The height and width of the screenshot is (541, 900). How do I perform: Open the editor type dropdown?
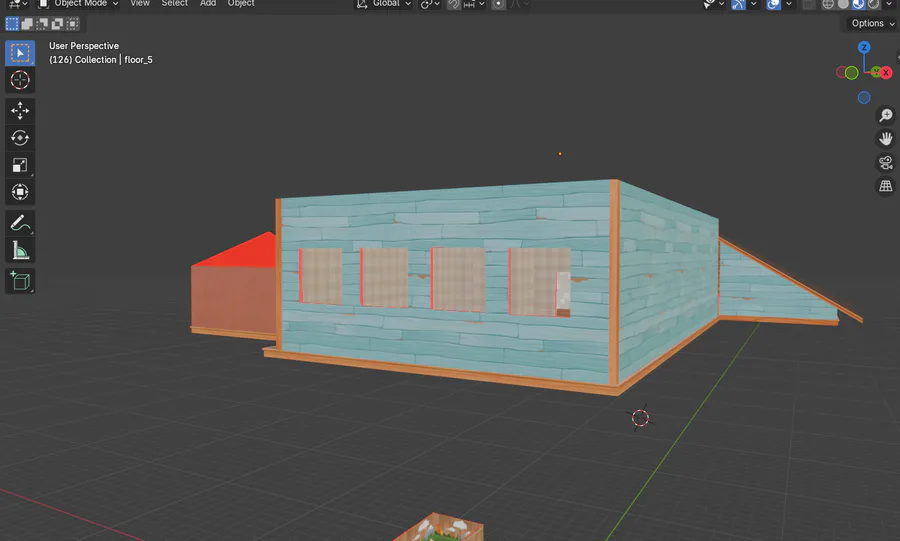tap(17, 3)
